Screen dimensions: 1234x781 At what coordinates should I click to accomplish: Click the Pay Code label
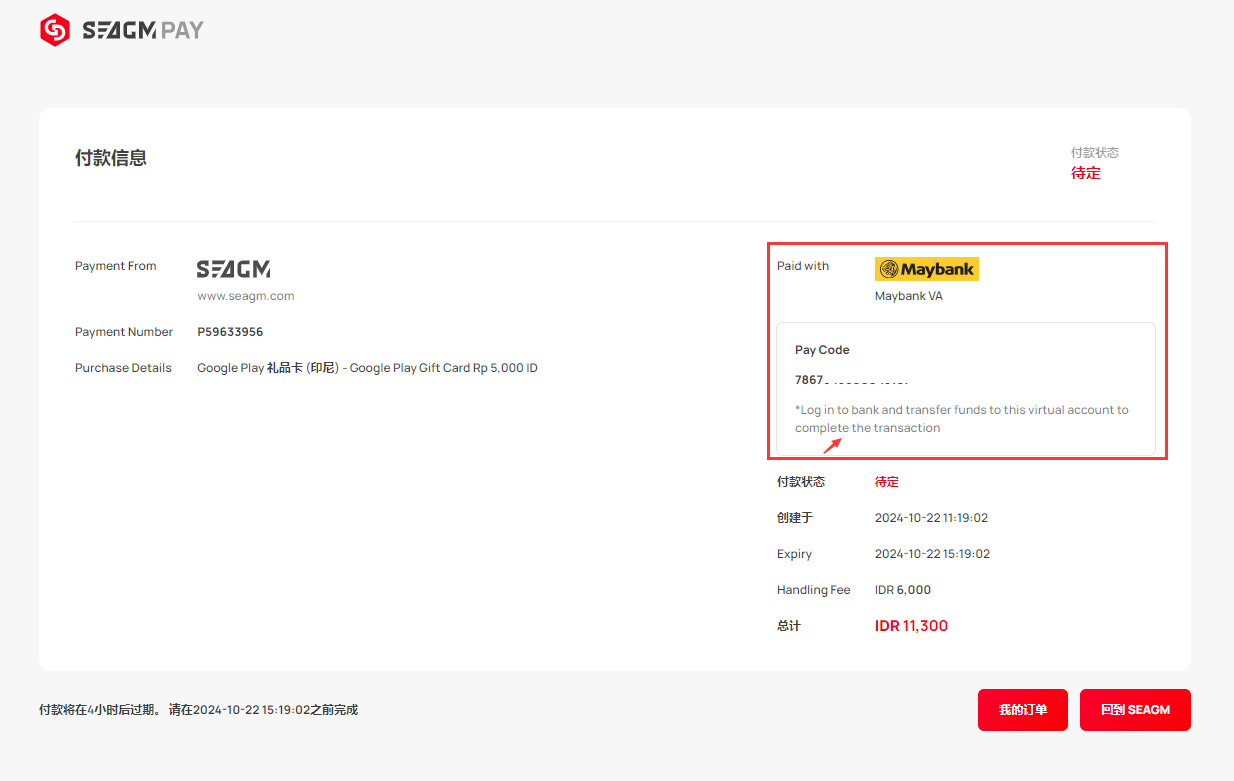coord(822,350)
